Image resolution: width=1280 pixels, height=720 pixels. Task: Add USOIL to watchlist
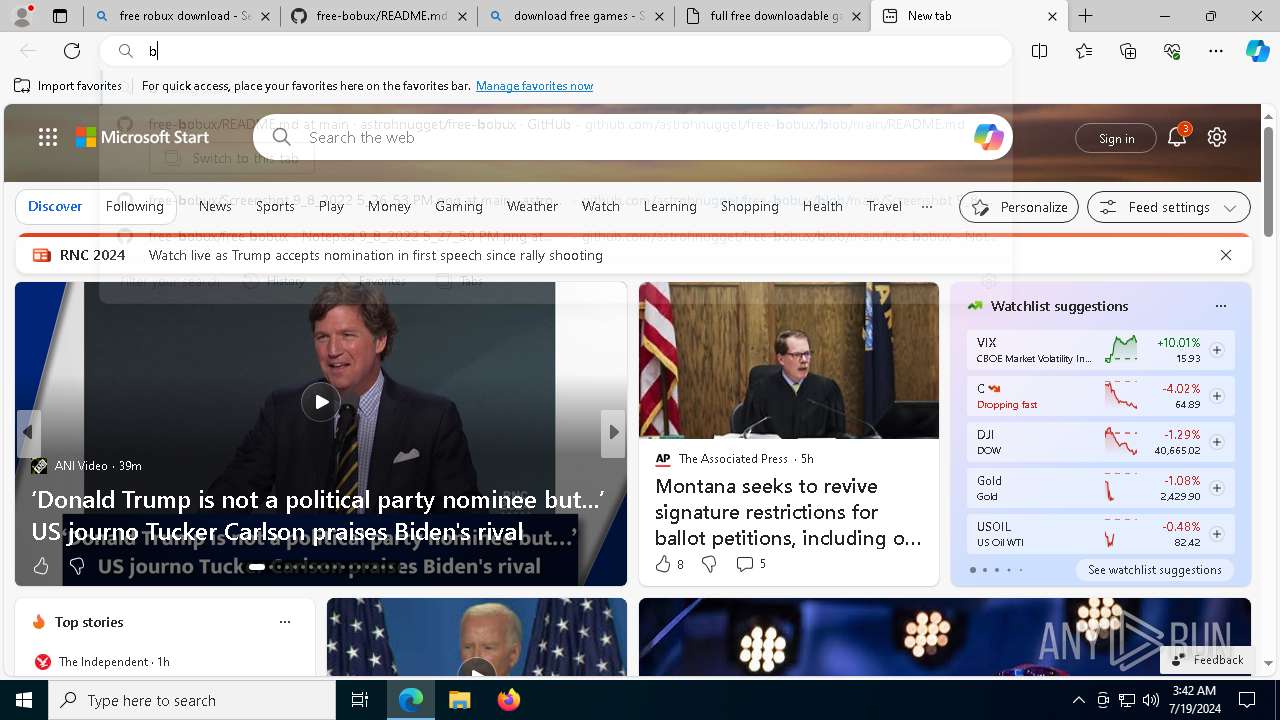(x=1216, y=534)
